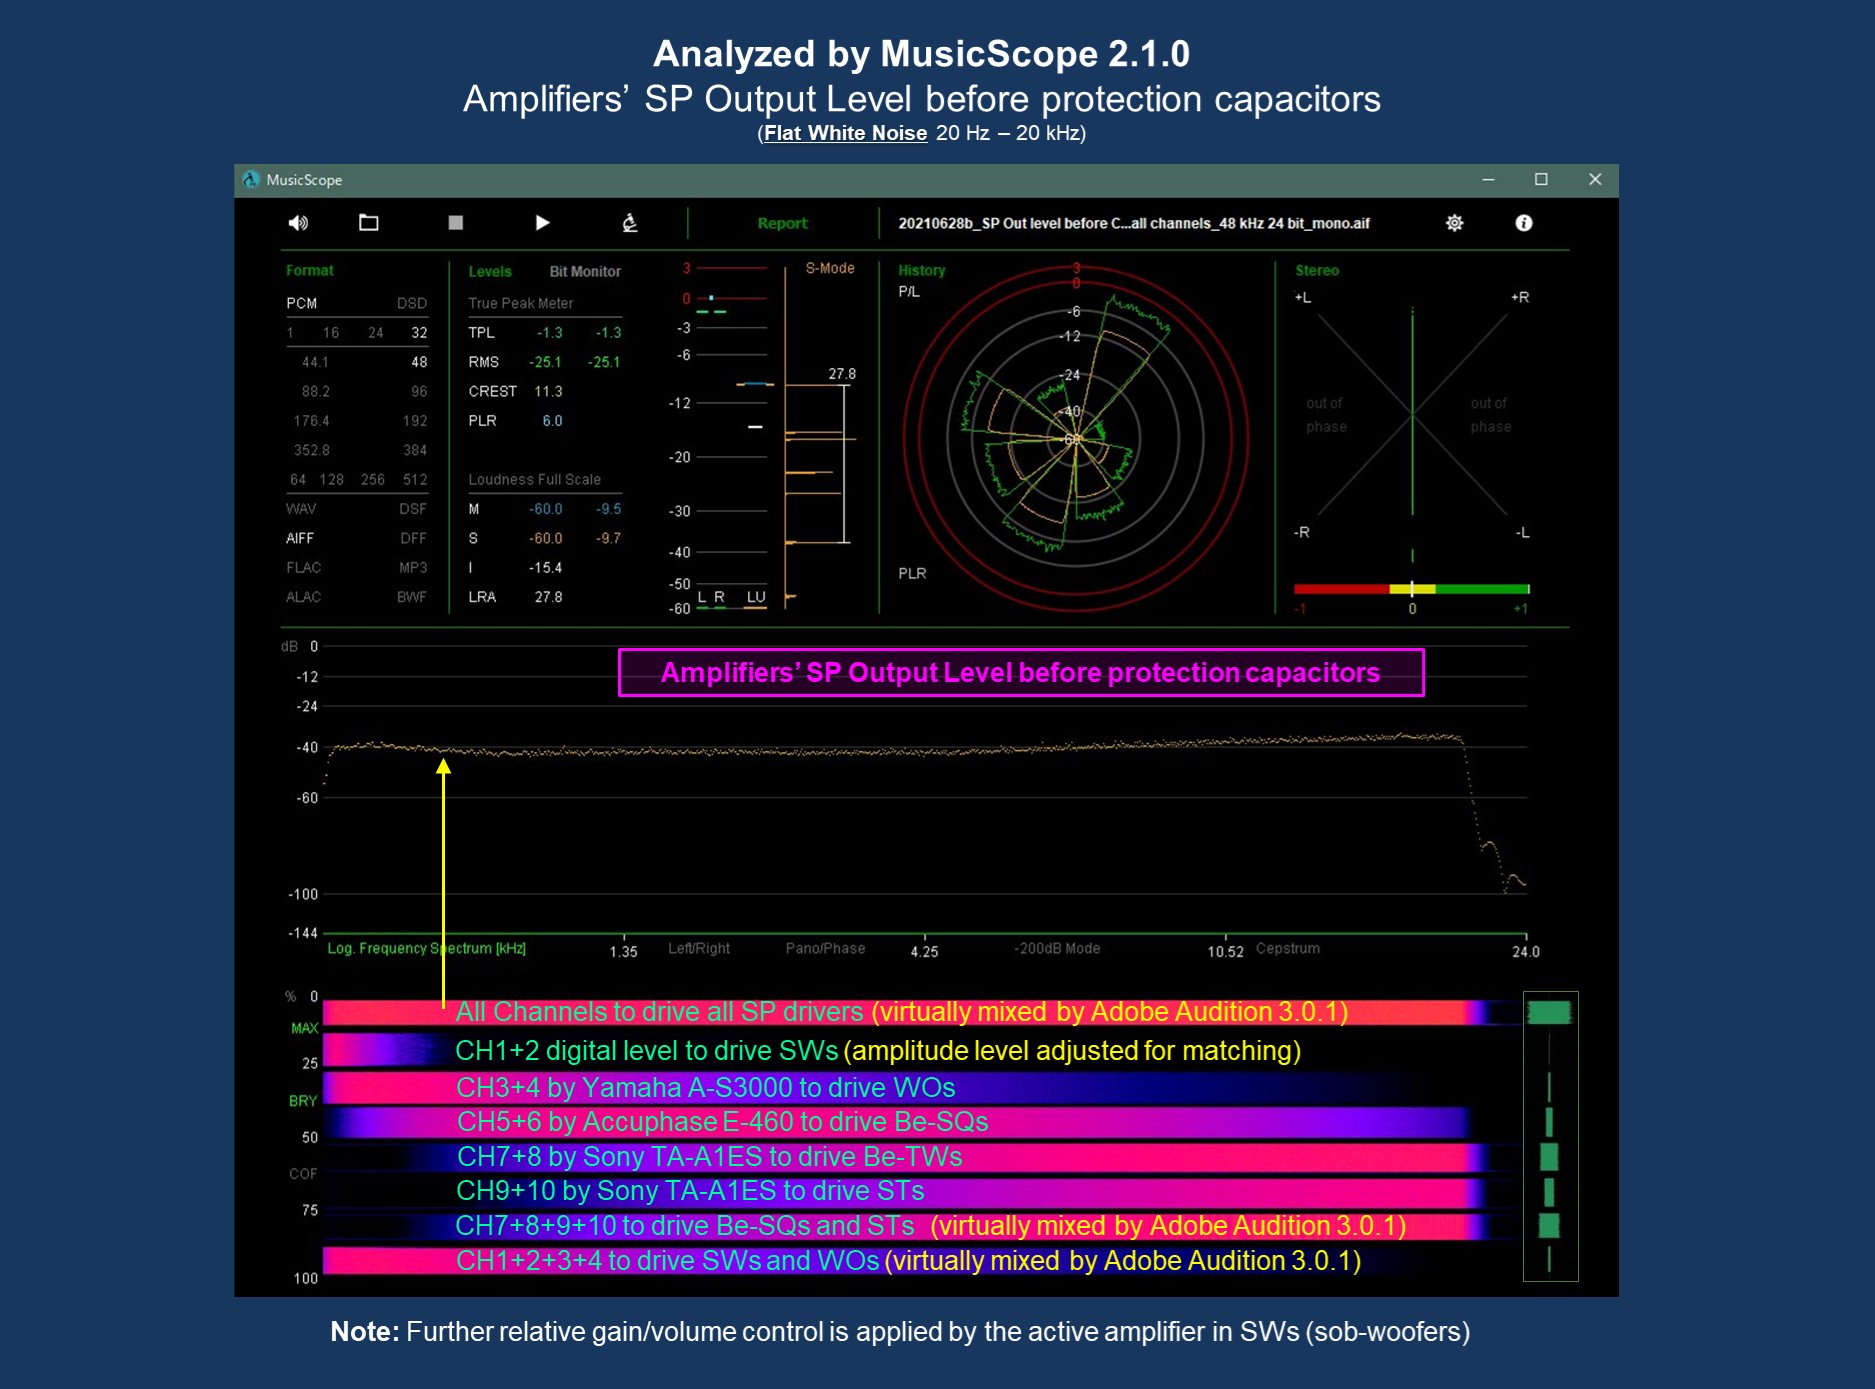Viewport: 1875px width, 1389px height.
Task: Click the MusicScope app icon in title bar
Action: [x=251, y=180]
